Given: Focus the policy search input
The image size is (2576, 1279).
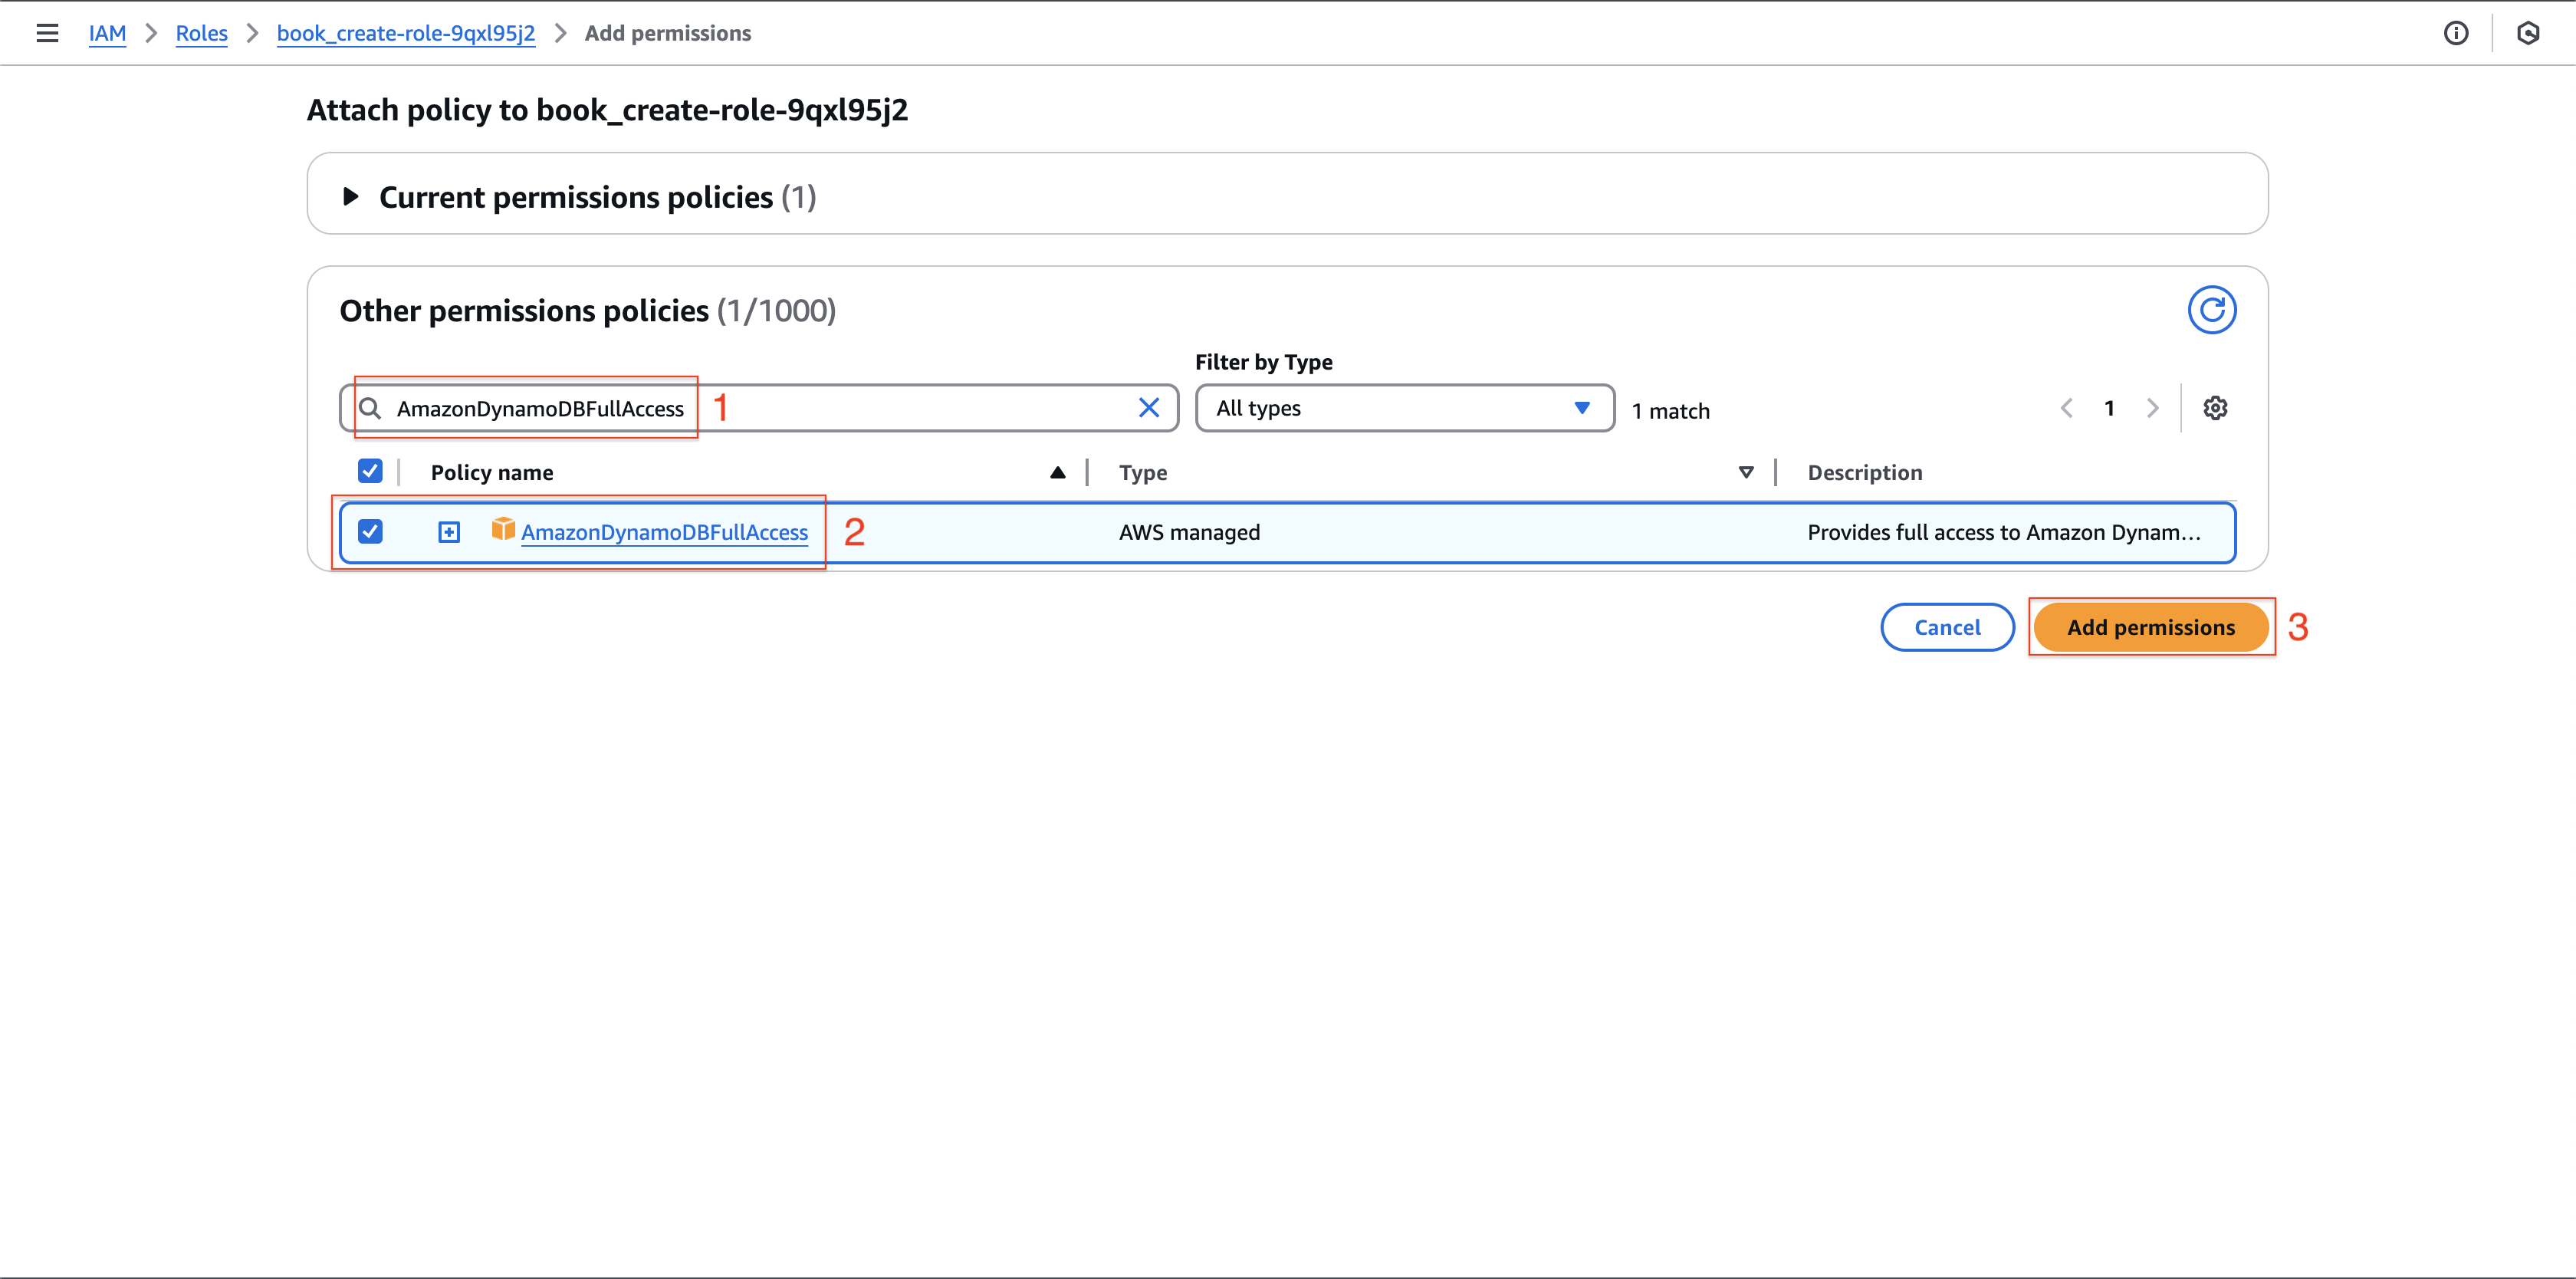Looking at the screenshot, I should [x=758, y=408].
